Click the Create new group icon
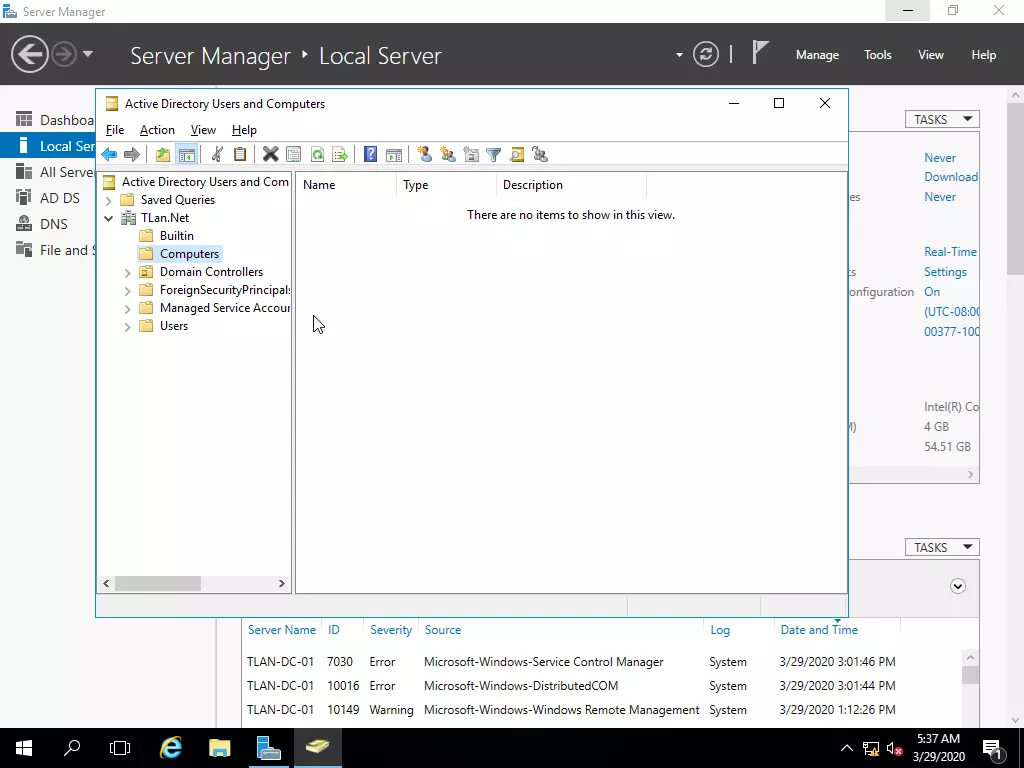Image resolution: width=1024 pixels, height=768 pixels. click(x=447, y=154)
